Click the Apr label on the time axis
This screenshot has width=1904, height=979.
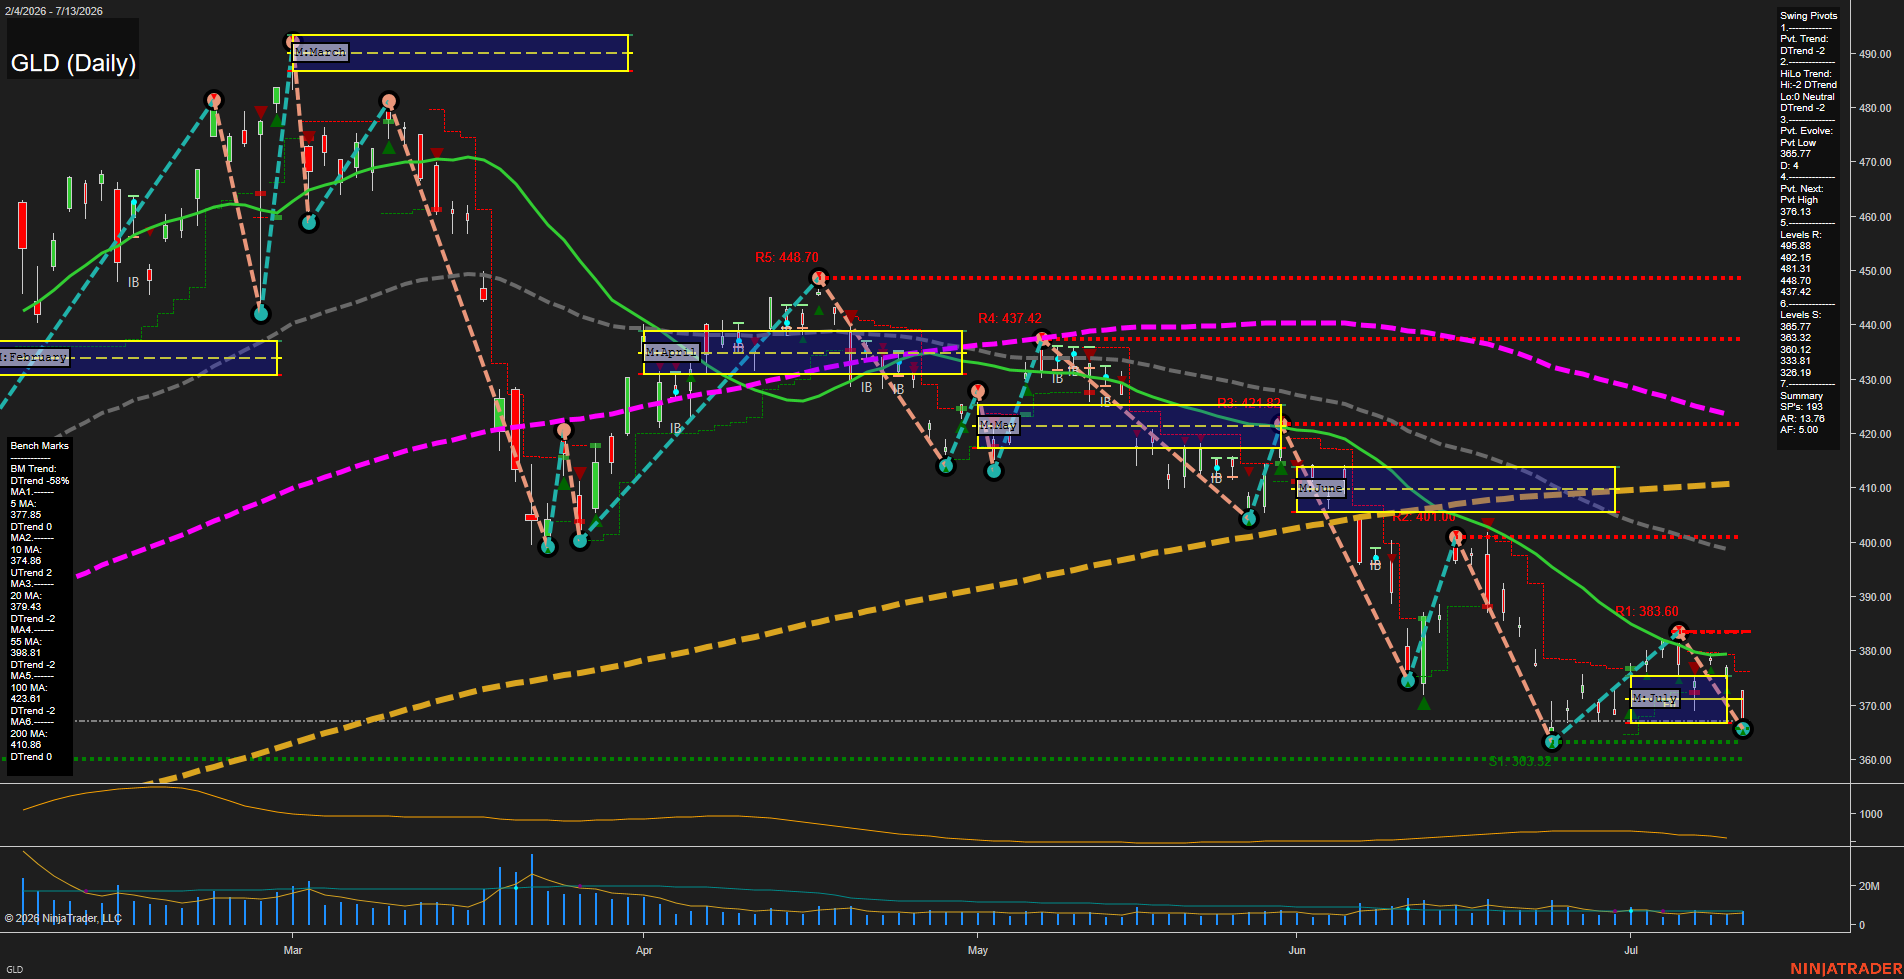(644, 950)
